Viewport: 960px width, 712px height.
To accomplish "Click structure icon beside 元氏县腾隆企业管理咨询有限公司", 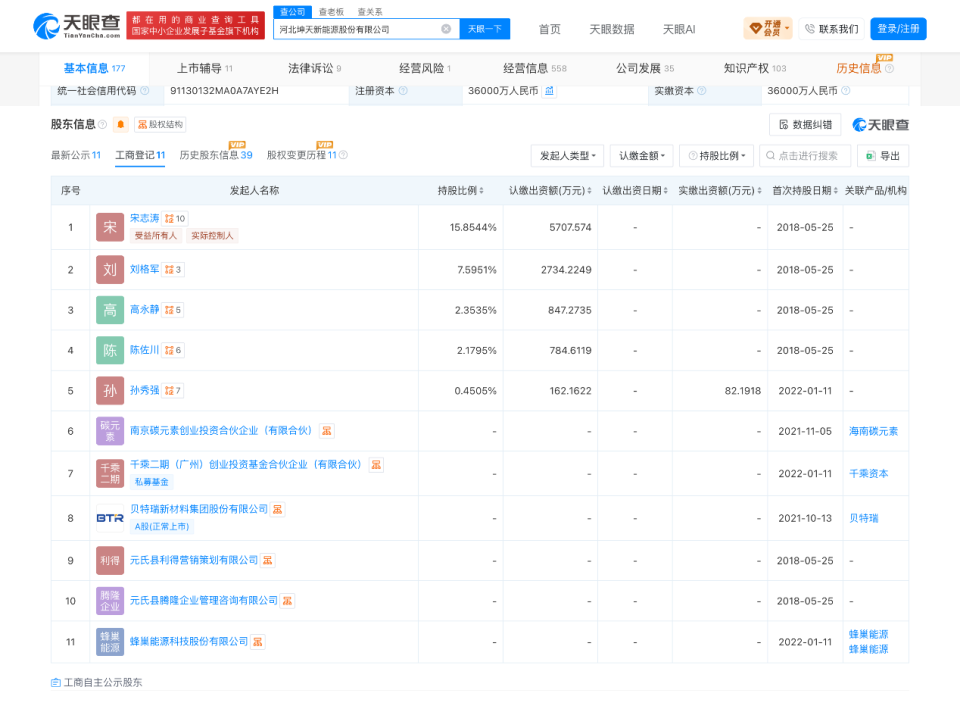I will [x=287, y=601].
